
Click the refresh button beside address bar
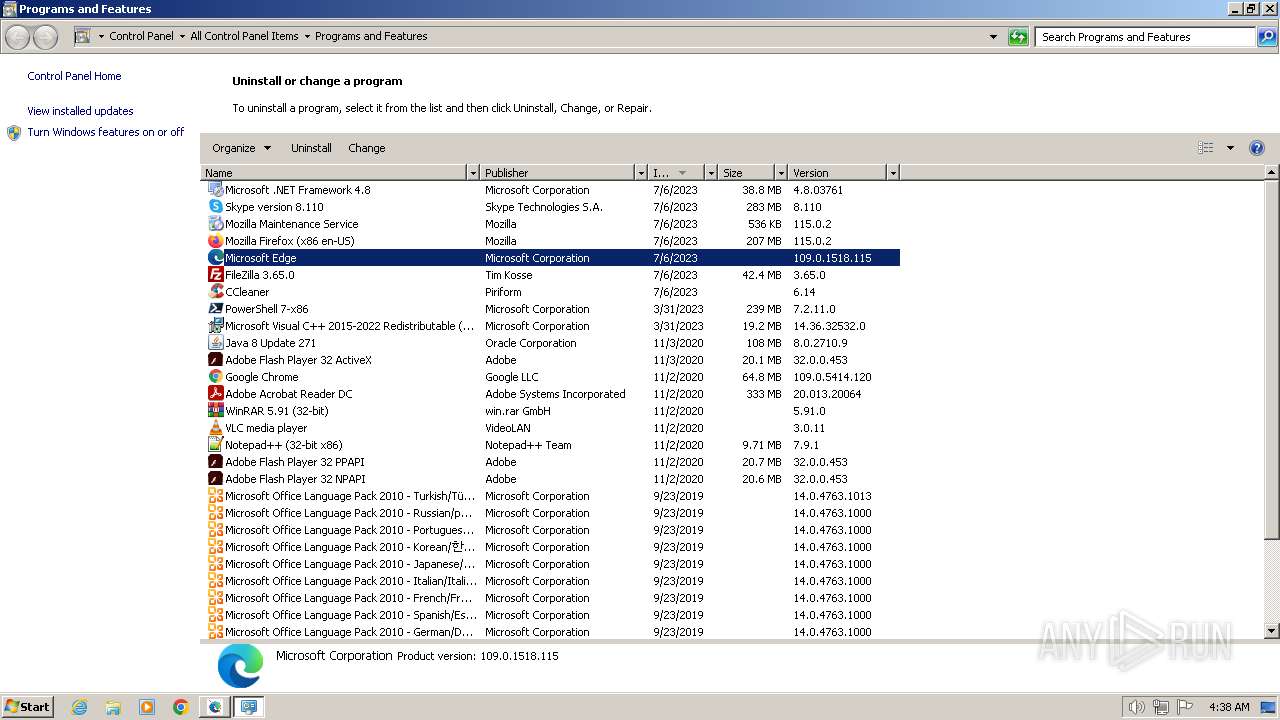[x=1018, y=37]
